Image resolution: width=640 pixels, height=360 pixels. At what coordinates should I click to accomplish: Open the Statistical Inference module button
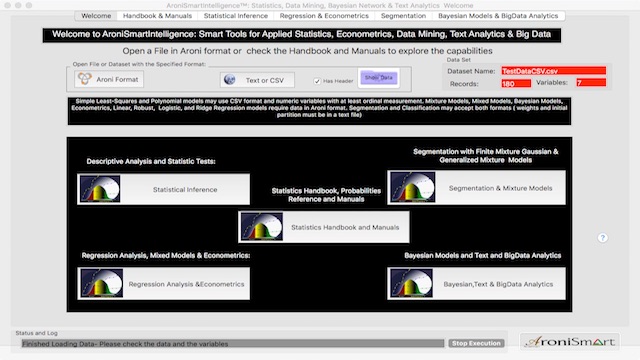point(163,189)
